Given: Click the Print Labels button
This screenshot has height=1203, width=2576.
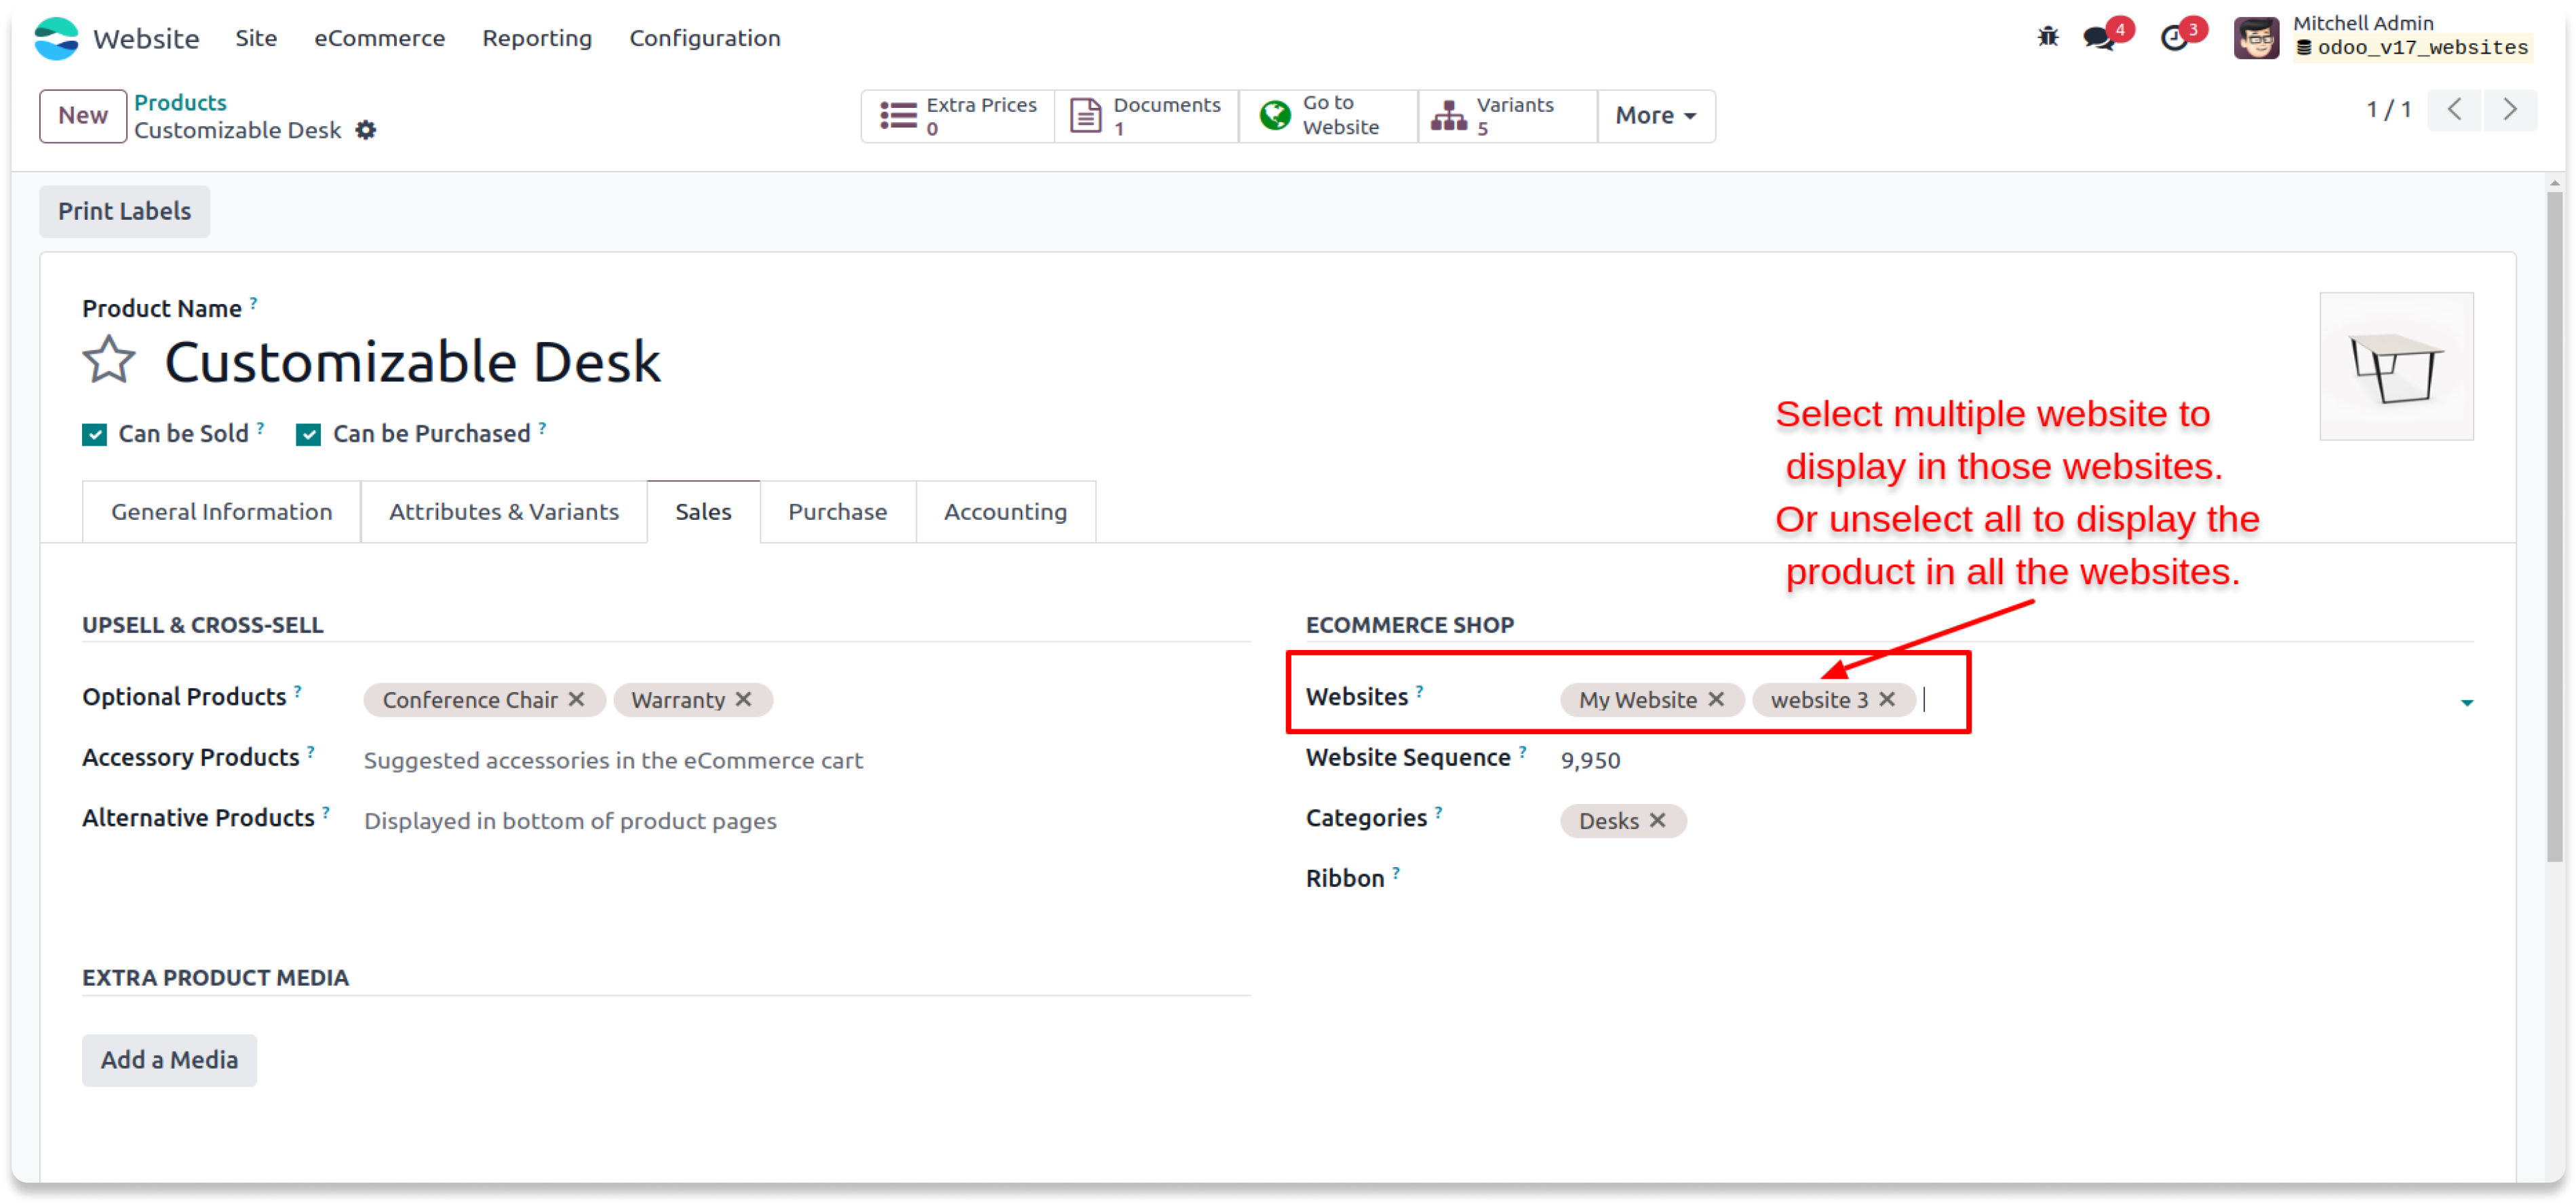Looking at the screenshot, I should click(124, 211).
